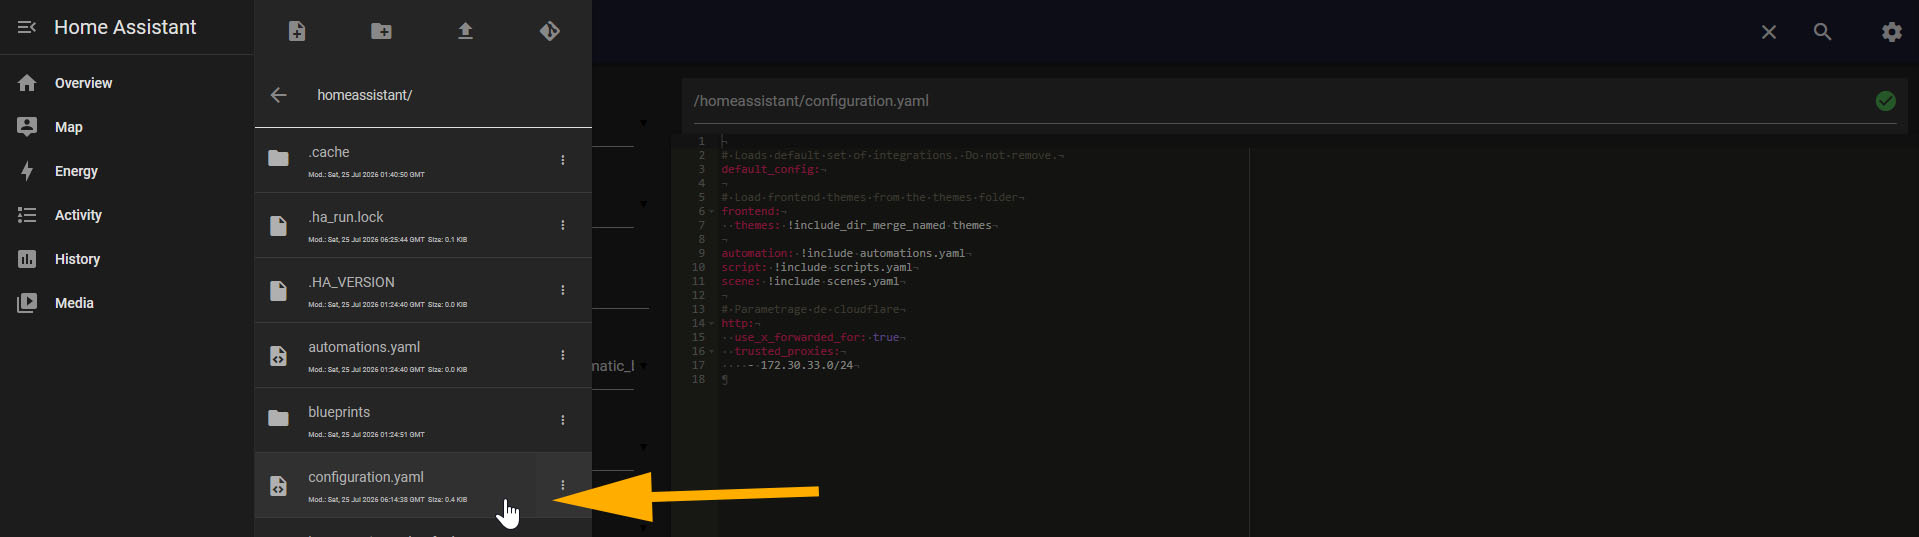Click the scene include scenes.yaml line

point(813,281)
